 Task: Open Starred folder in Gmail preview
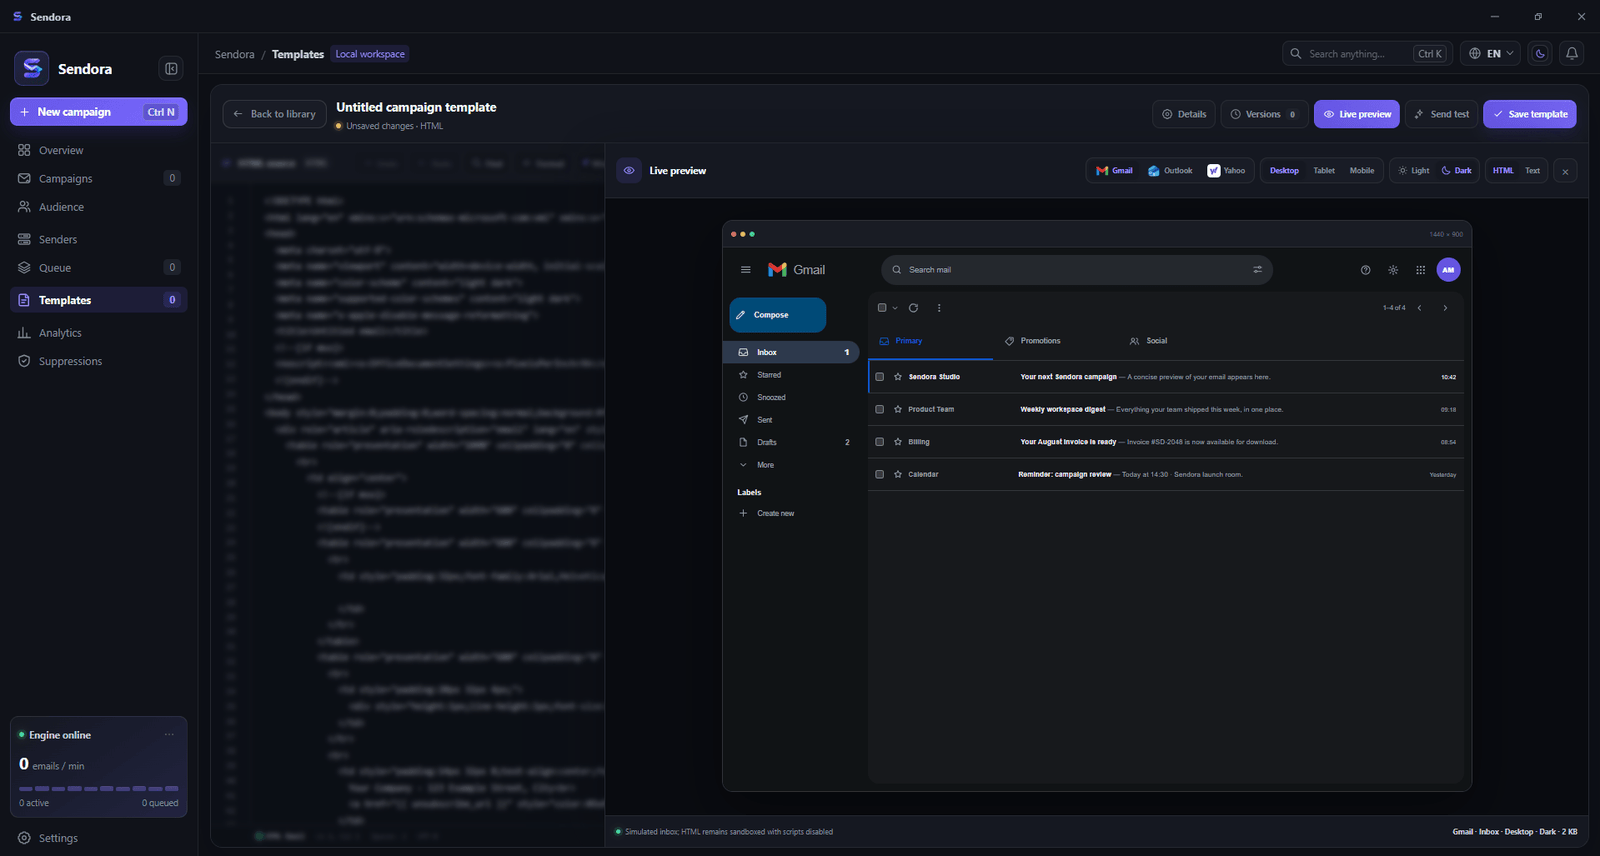pos(791,375)
